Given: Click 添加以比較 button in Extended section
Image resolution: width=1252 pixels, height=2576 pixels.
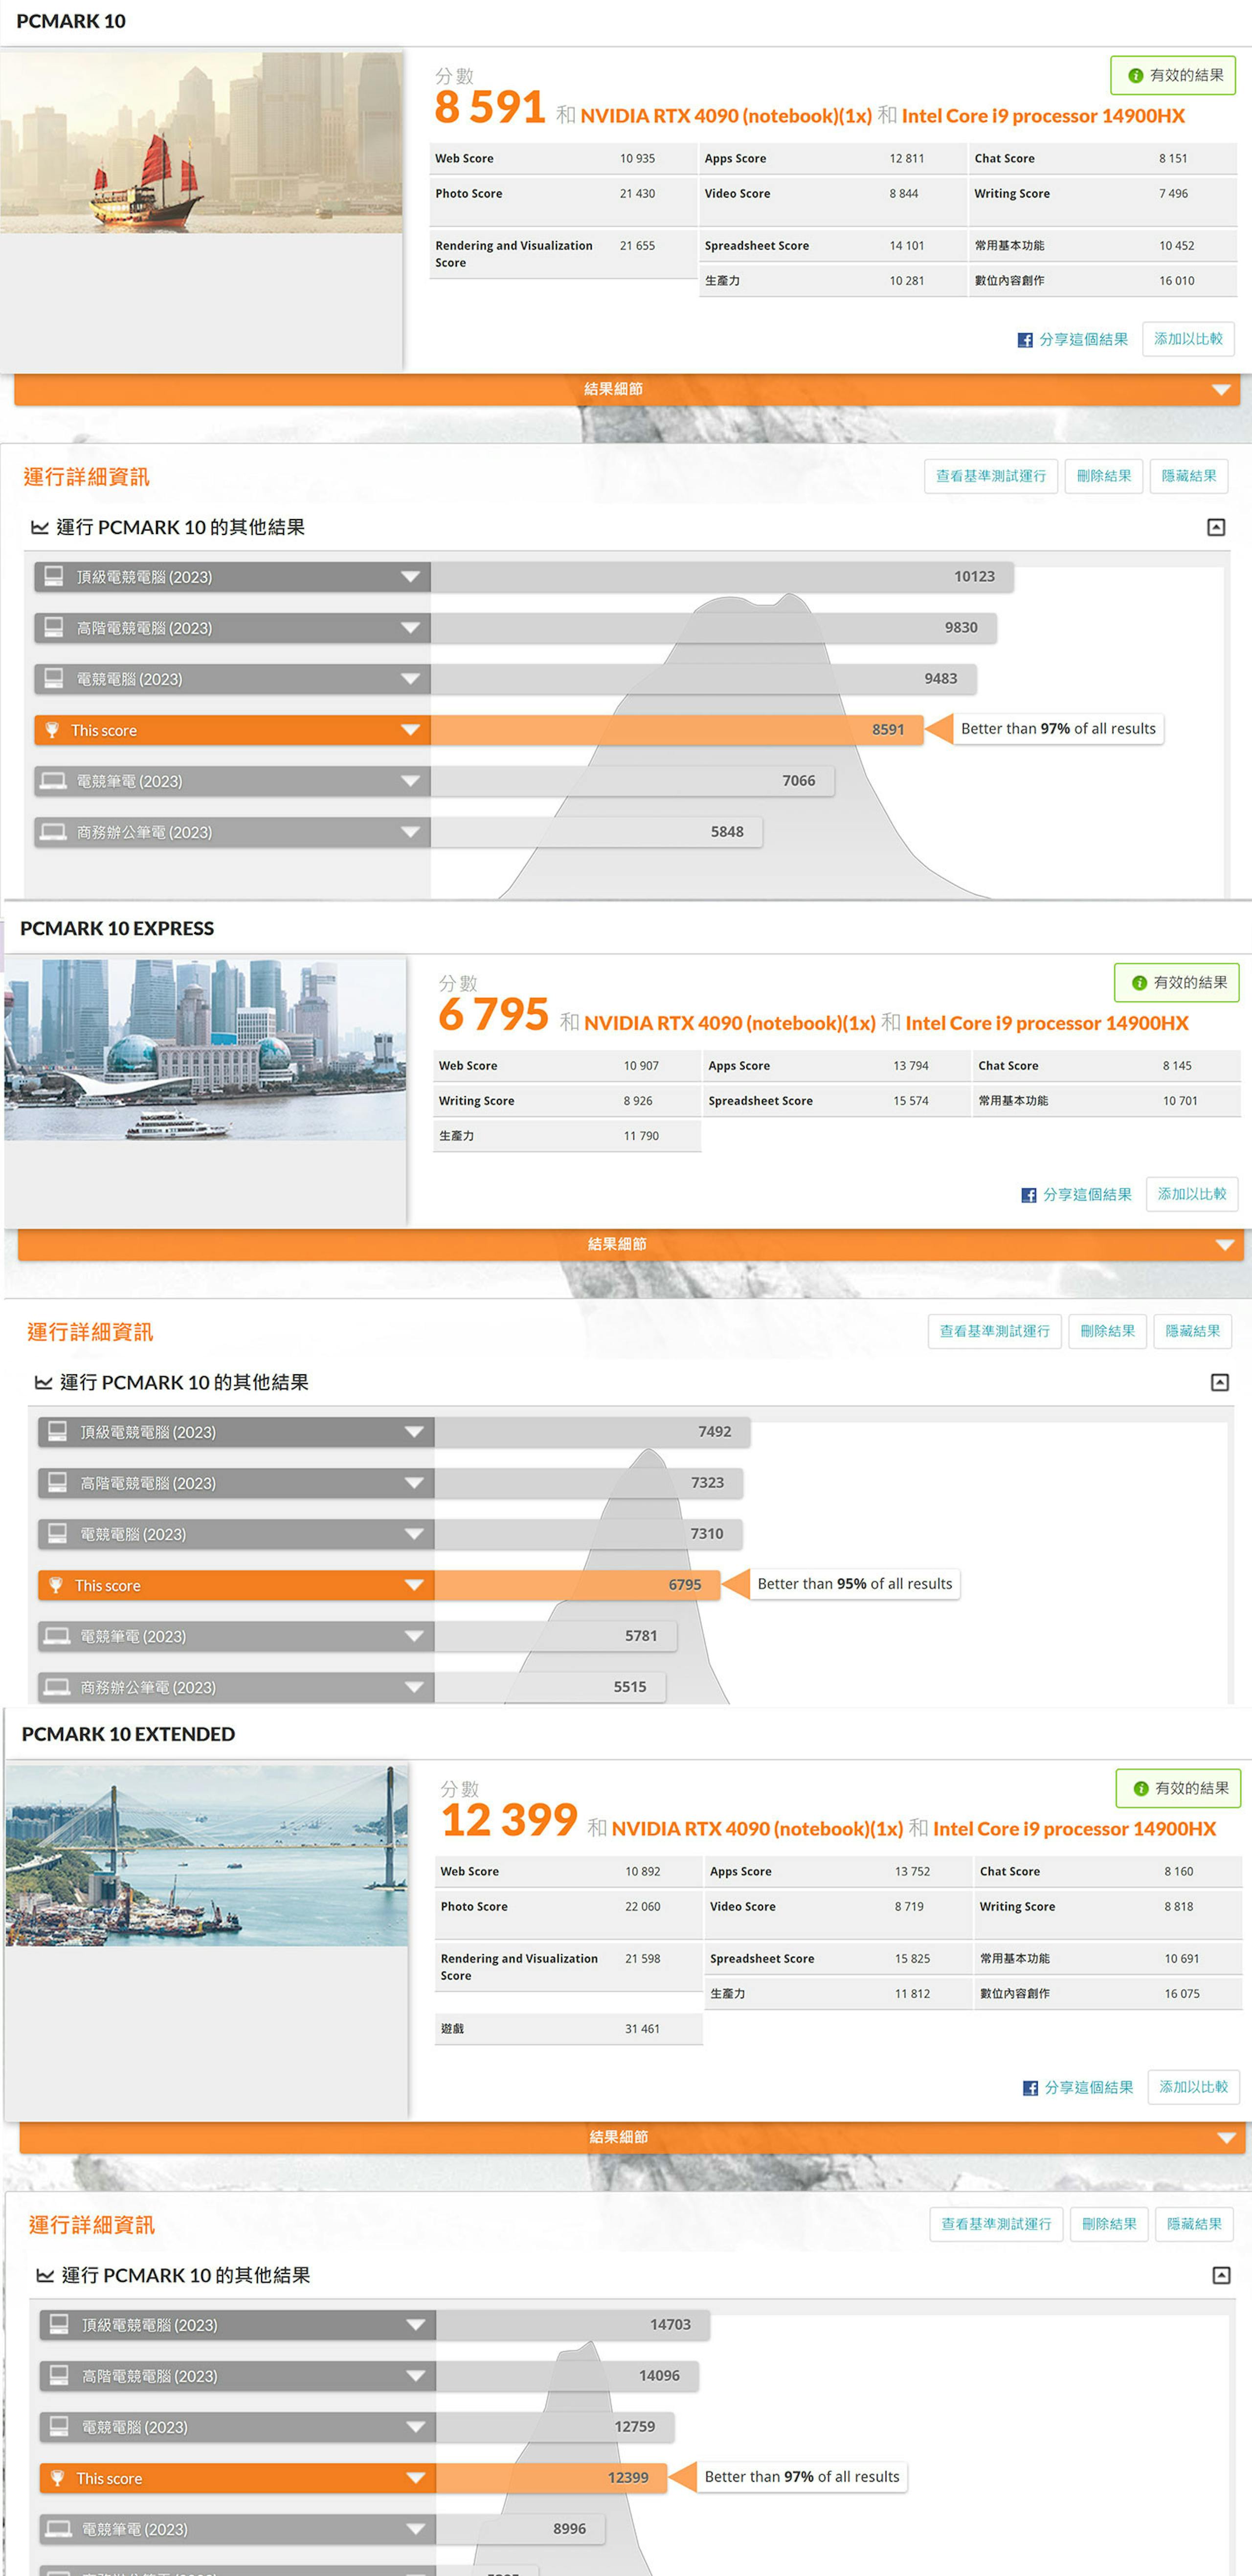Looking at the screenshot, I should tap(1194, 2087).
